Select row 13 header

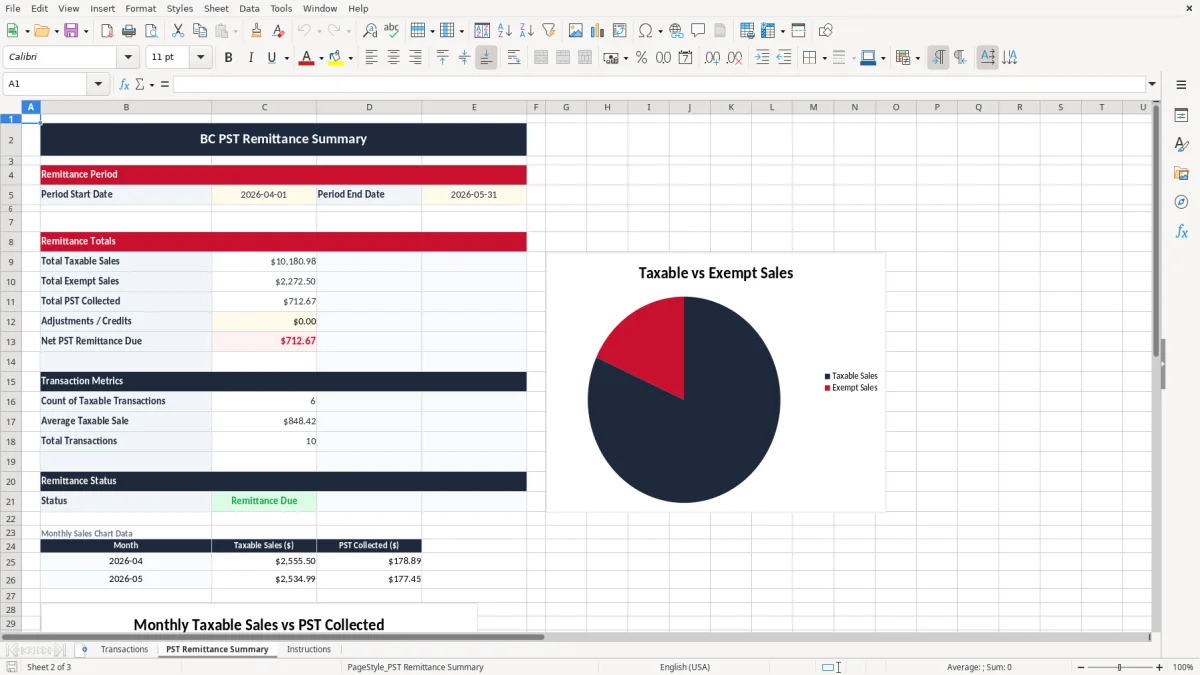[11, 341]
